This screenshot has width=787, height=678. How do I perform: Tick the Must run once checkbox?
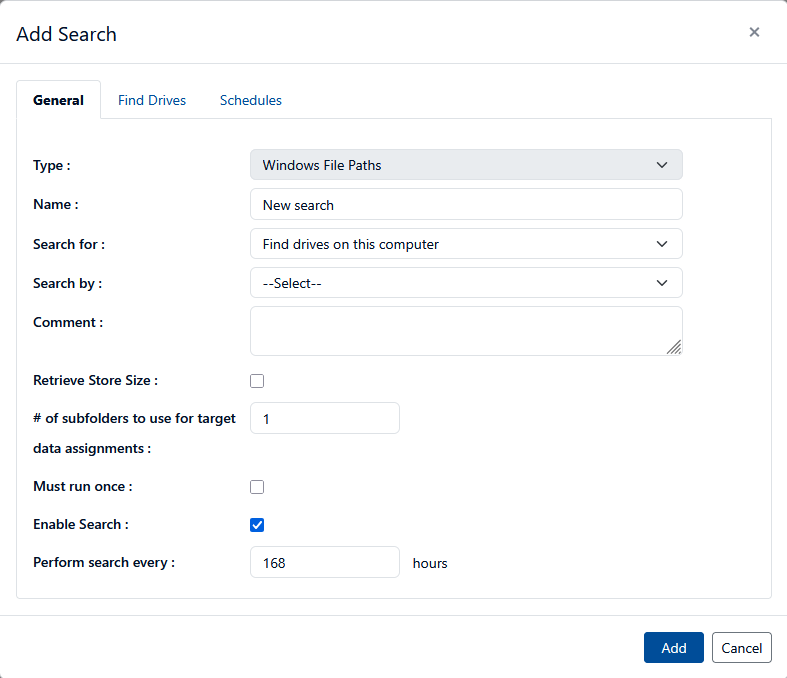tap(257, 487)
